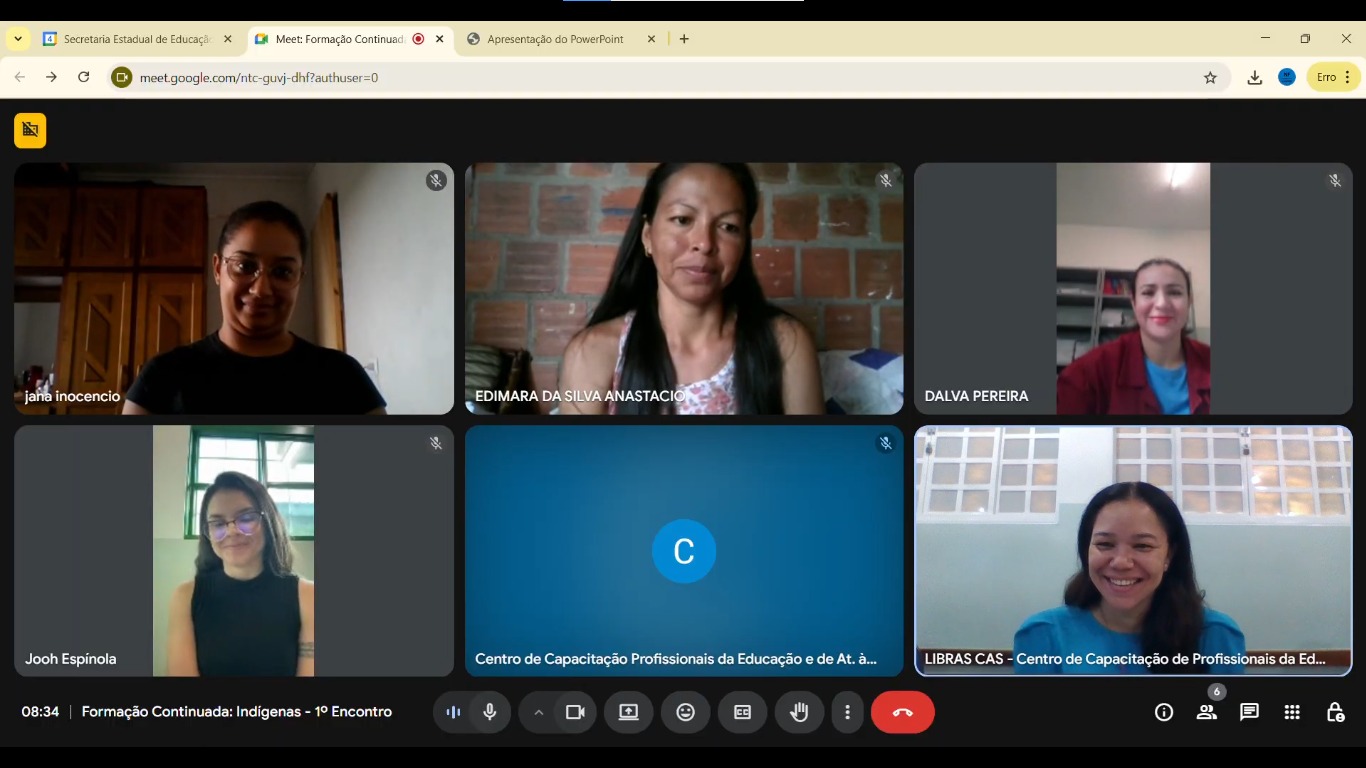Screen dimensions: 1366x768
Task: Switch to Apresentação do PowerPoint tab
Action: (x=561, y=39)
